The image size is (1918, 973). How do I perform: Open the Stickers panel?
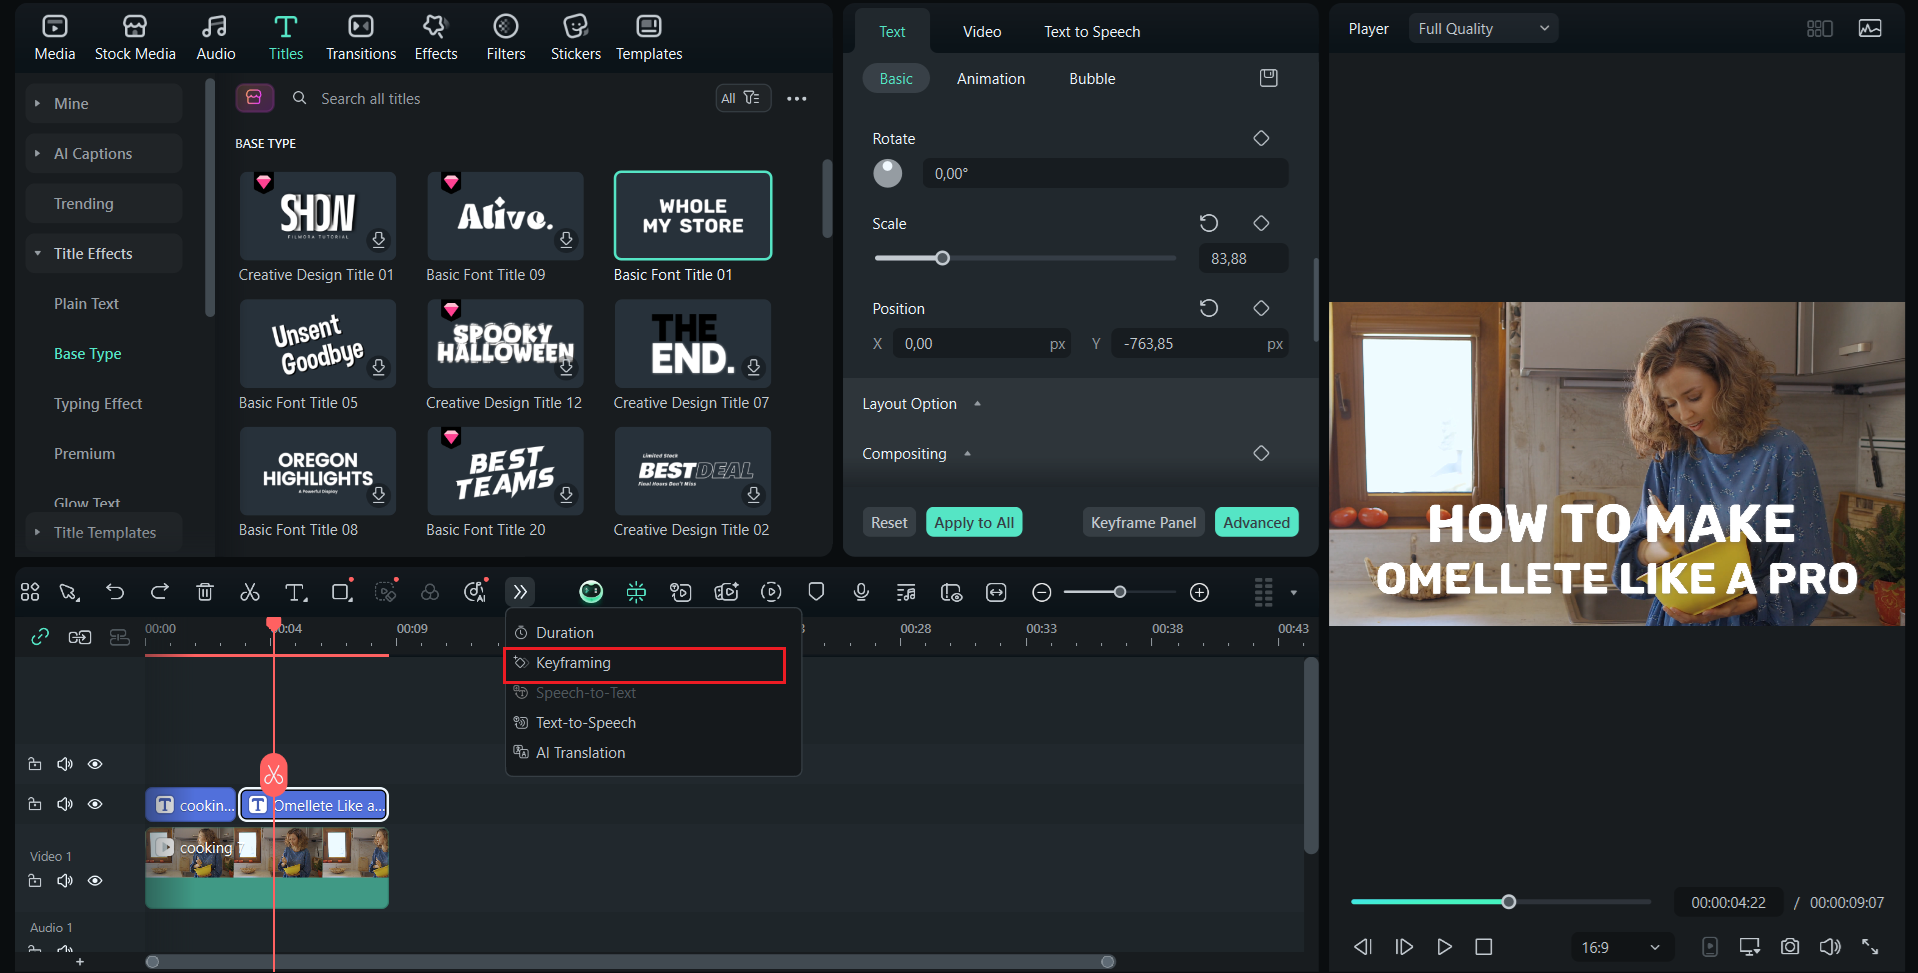(x=575, y=37)
